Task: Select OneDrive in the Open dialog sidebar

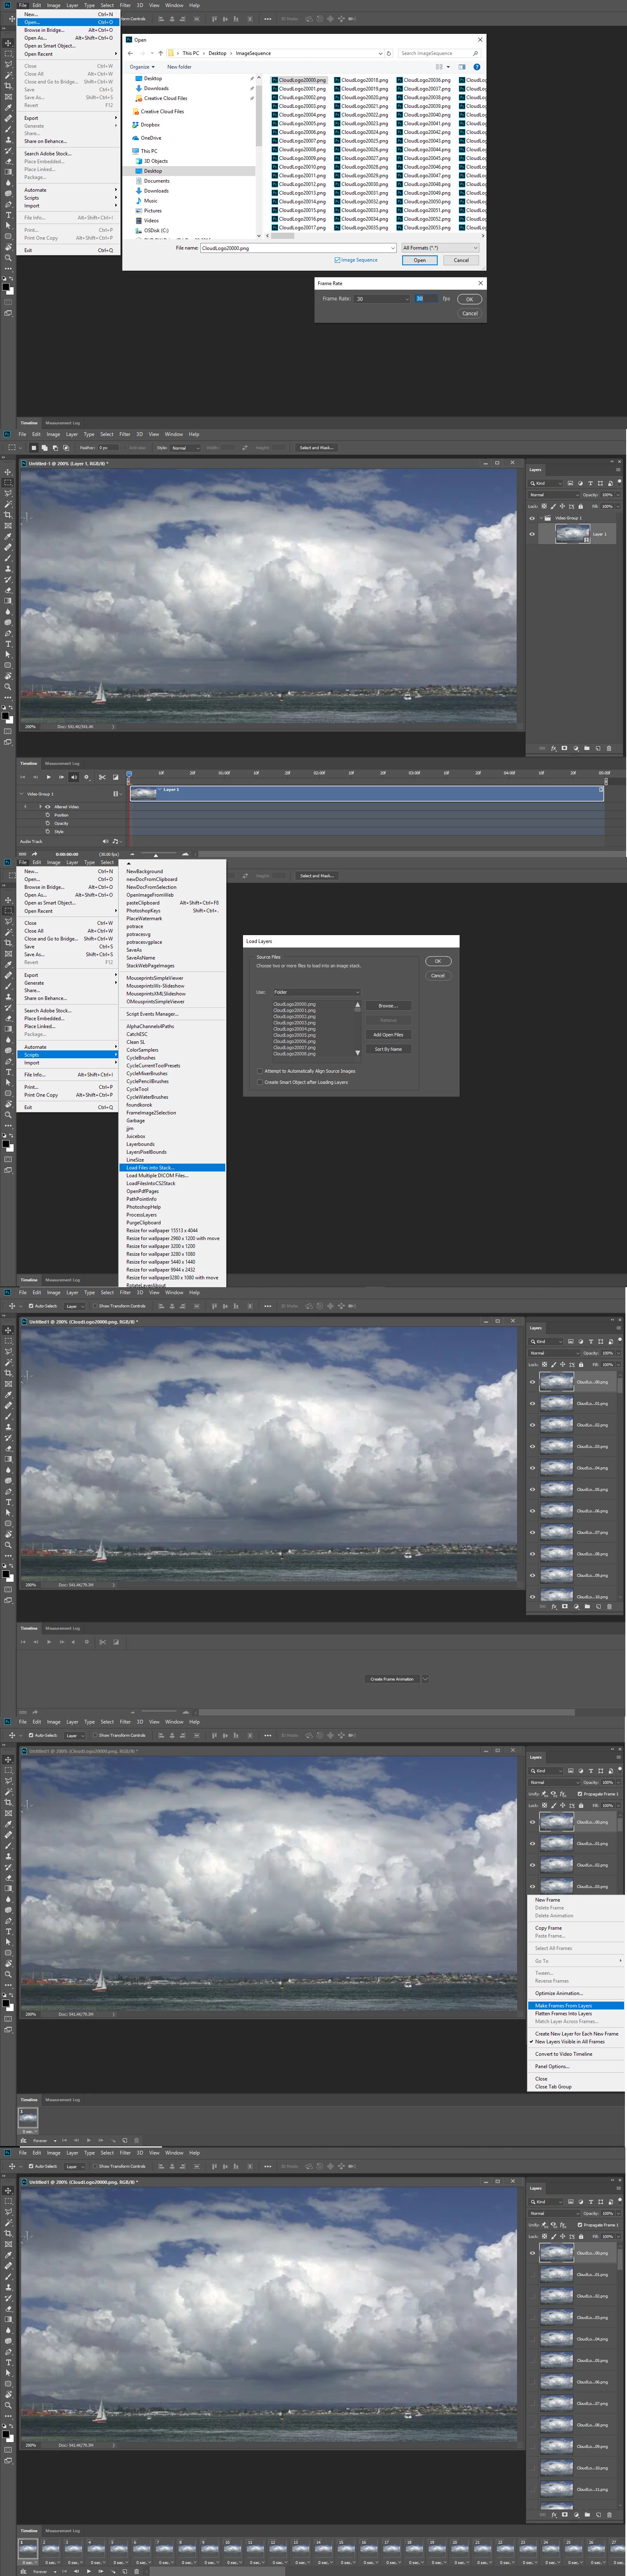Action: pyautogui.click(x=150, y=138)
